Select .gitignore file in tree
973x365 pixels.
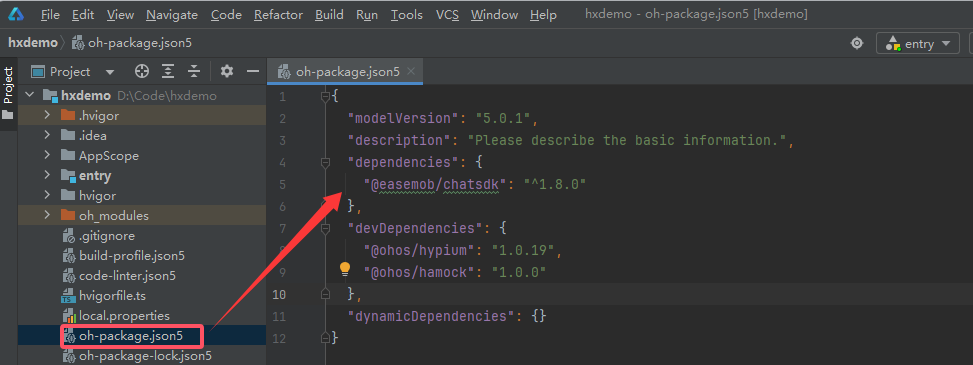pos(107,236)
